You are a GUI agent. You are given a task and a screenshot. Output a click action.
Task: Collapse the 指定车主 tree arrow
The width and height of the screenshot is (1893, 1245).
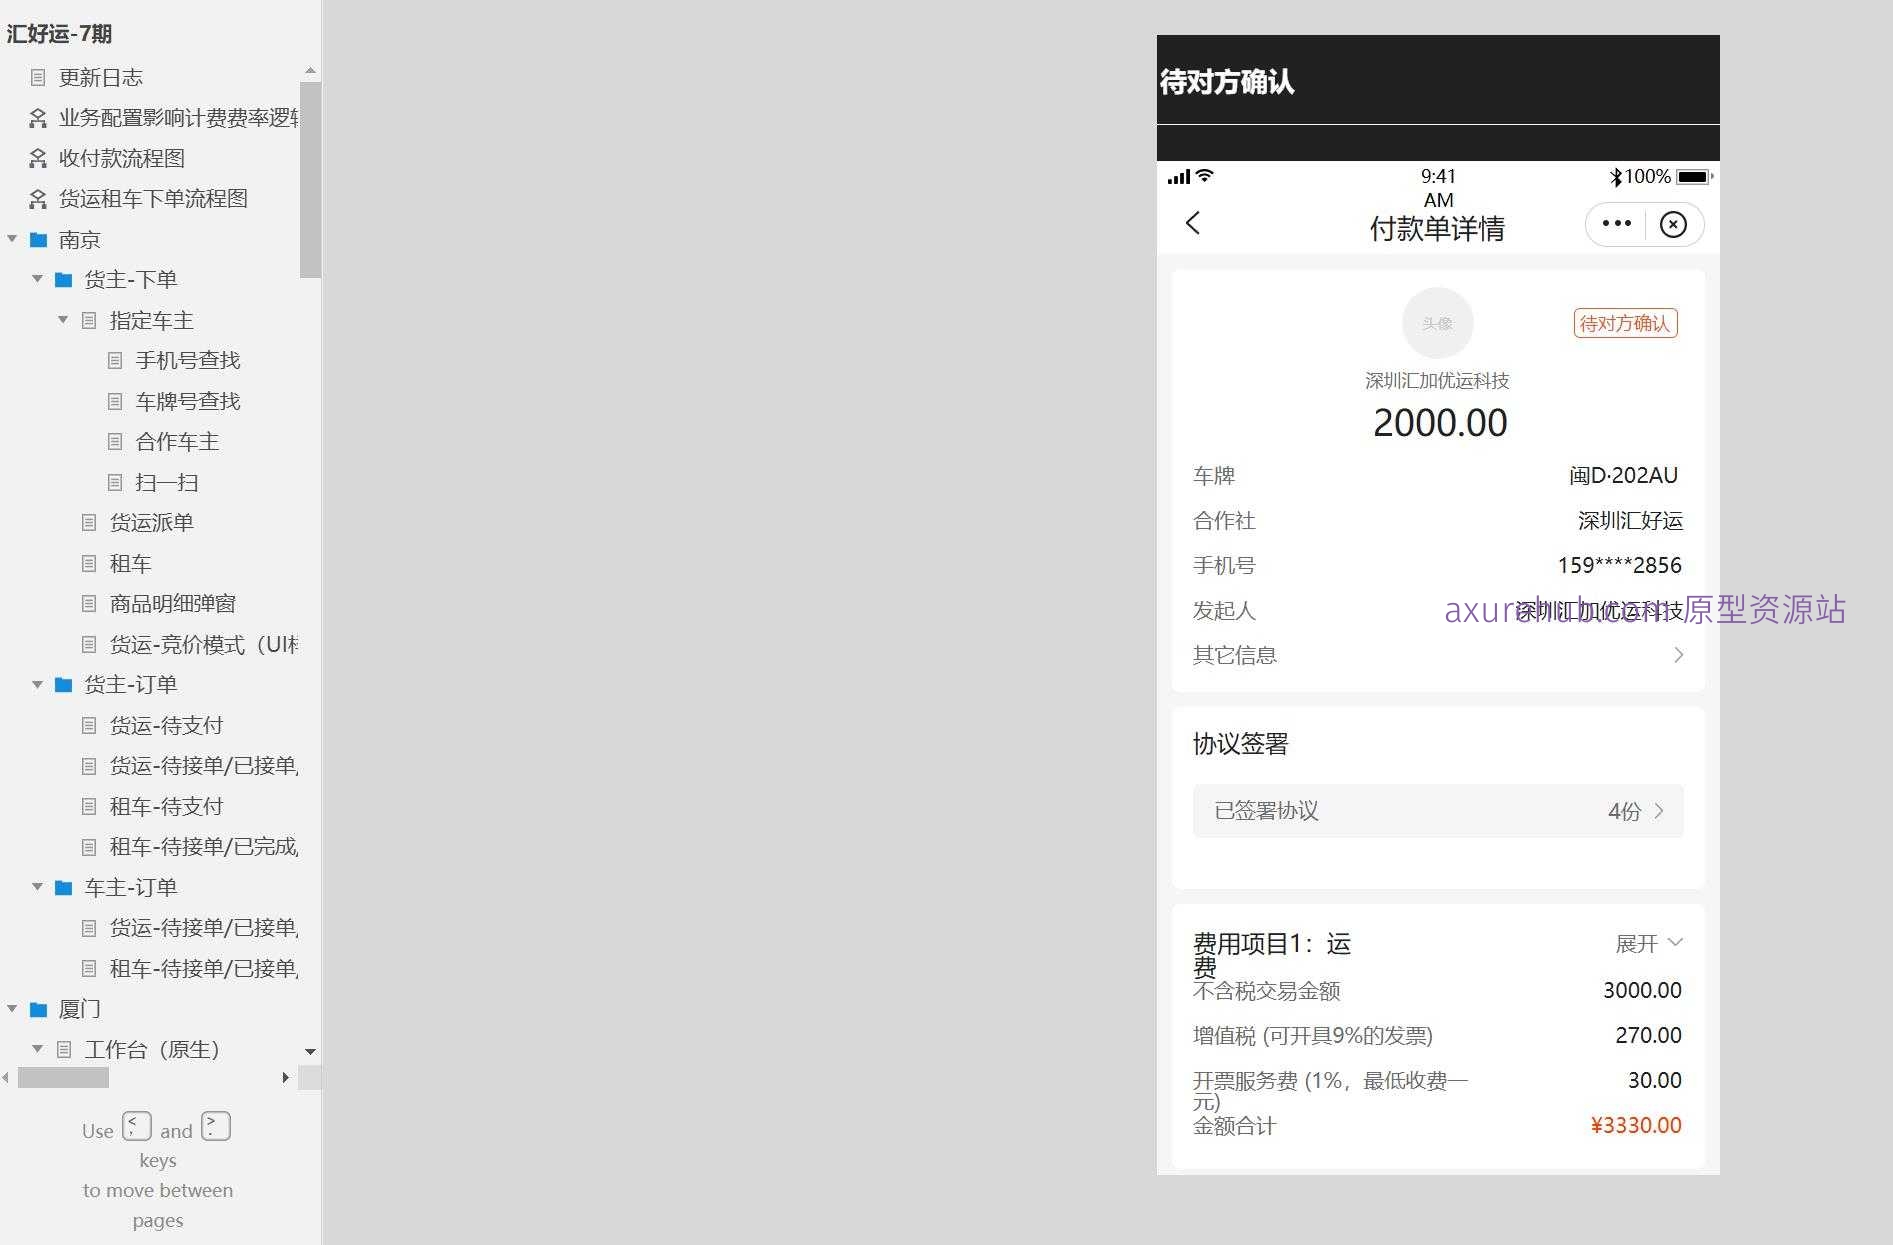point(63,320)
